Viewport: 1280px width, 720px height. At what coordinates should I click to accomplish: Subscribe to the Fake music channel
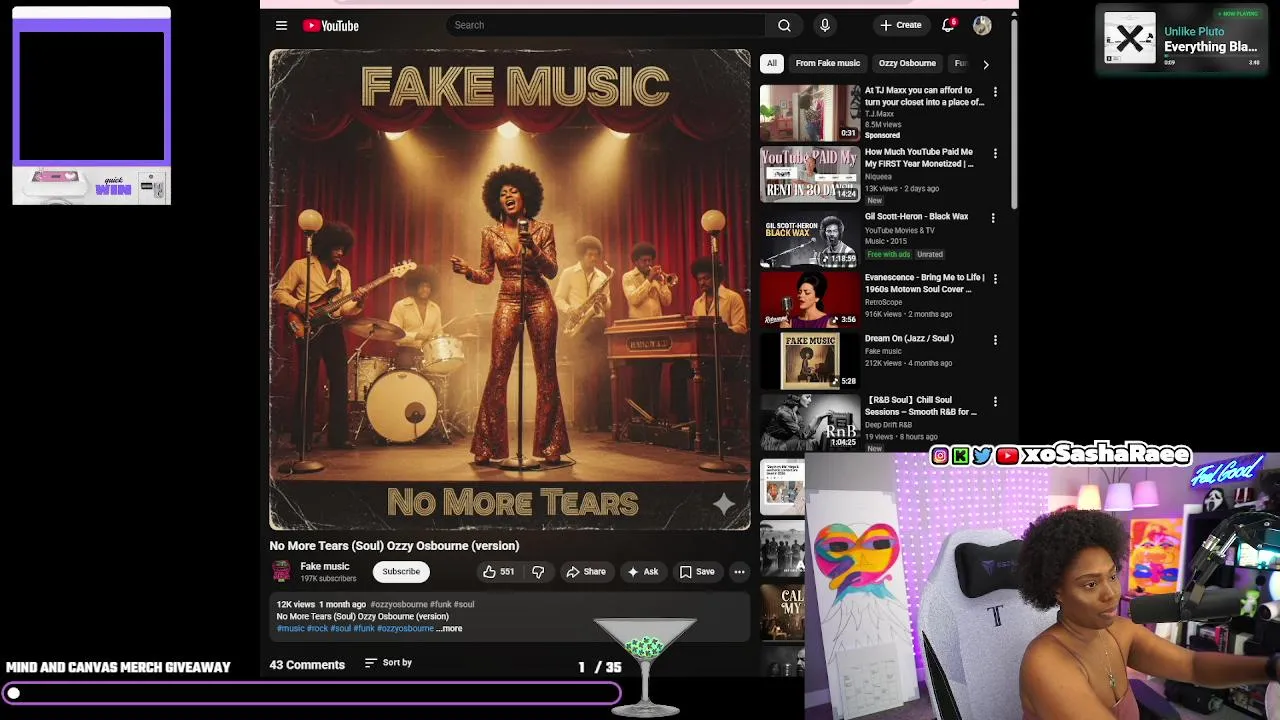pos(401,571)
